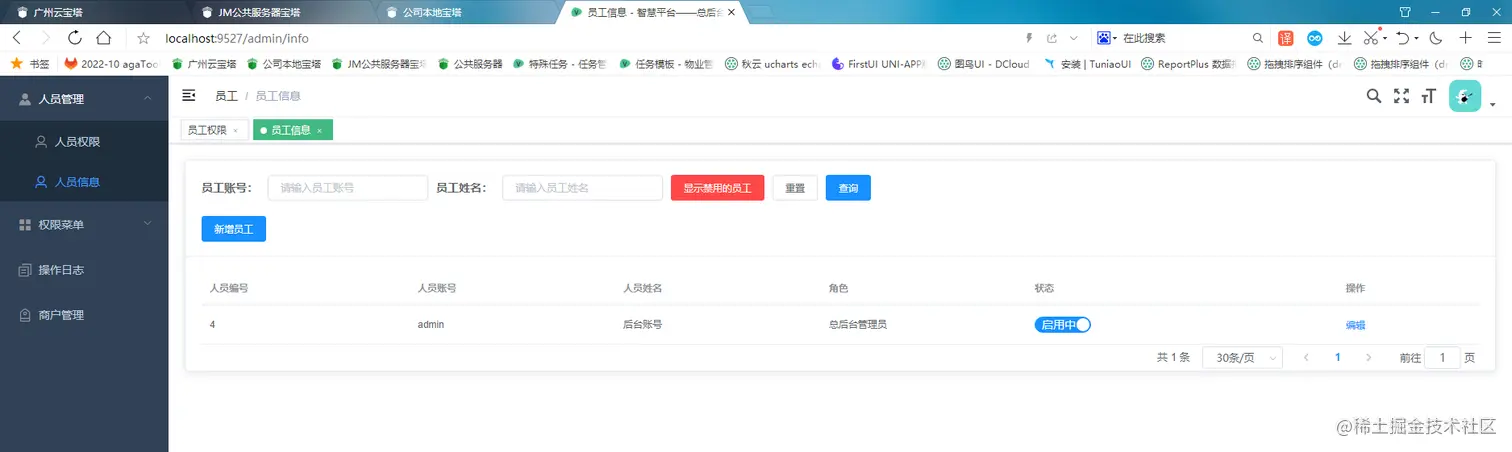Open the browser skin (shirt) icon

click(1405, 12)
